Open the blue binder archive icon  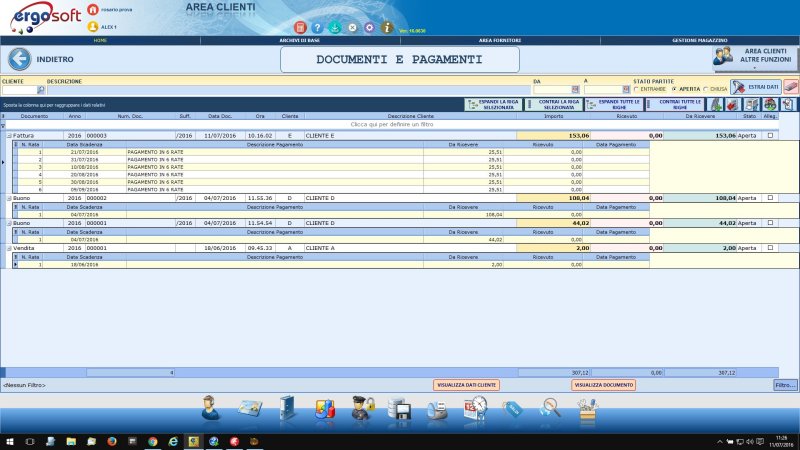click(x=287, y=408)
